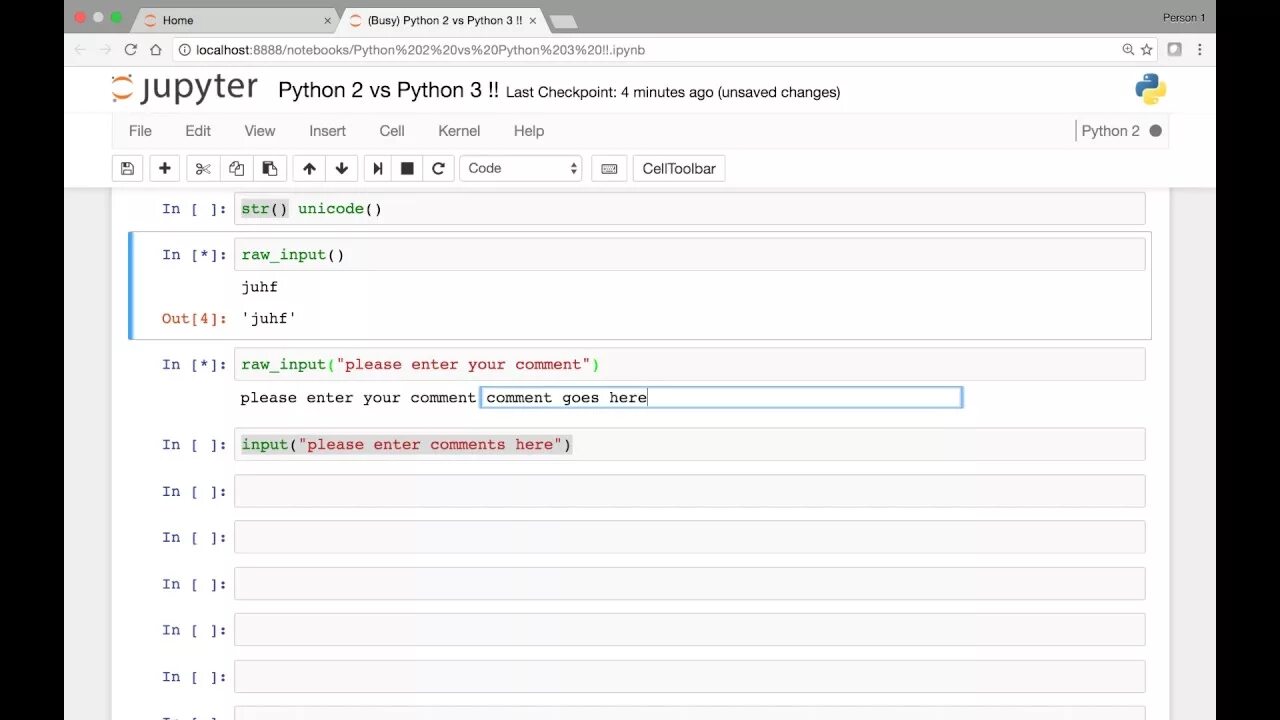Viewport: 1280px width, 720px height.
Task: Open the View menu
Action: point(260,131)
